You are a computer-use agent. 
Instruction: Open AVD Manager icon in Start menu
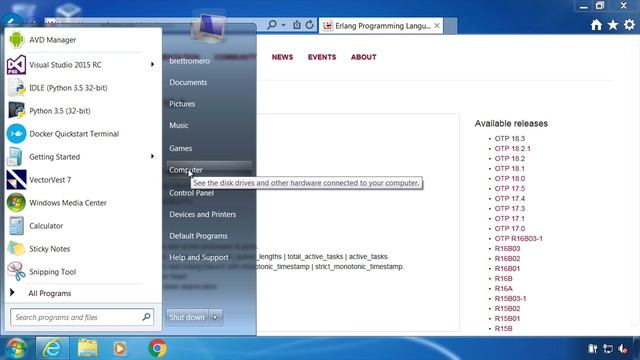click(16, 40)
